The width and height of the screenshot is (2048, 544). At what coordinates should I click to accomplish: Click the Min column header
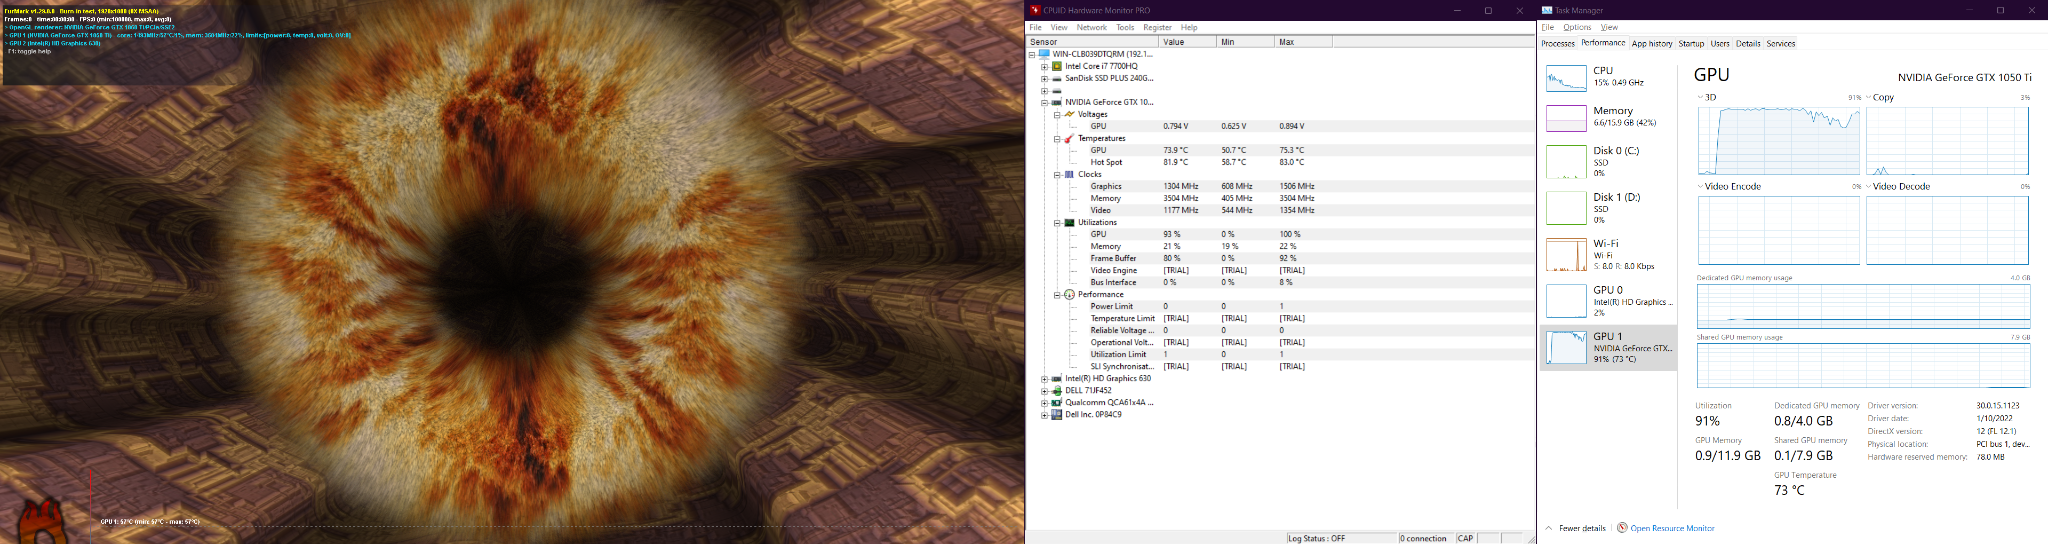tap(1245, 42)
